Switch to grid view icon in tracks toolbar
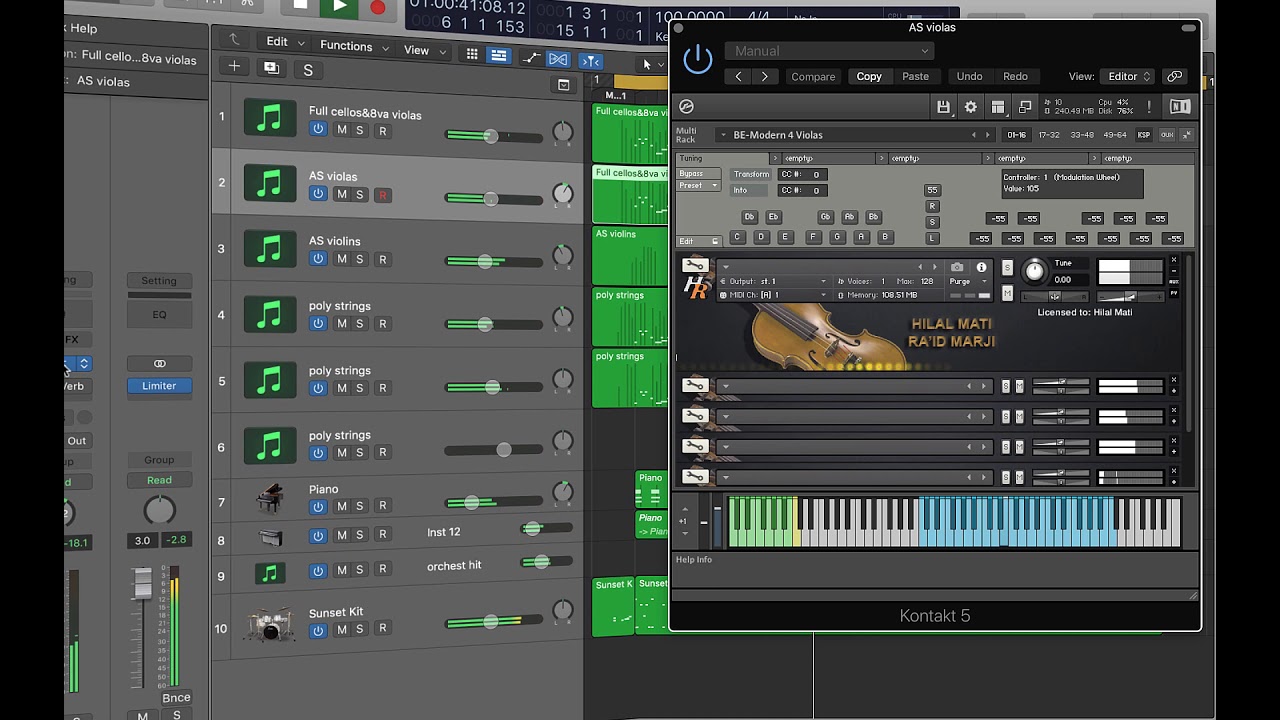The image size is (1280, 720). coord(472,55)
